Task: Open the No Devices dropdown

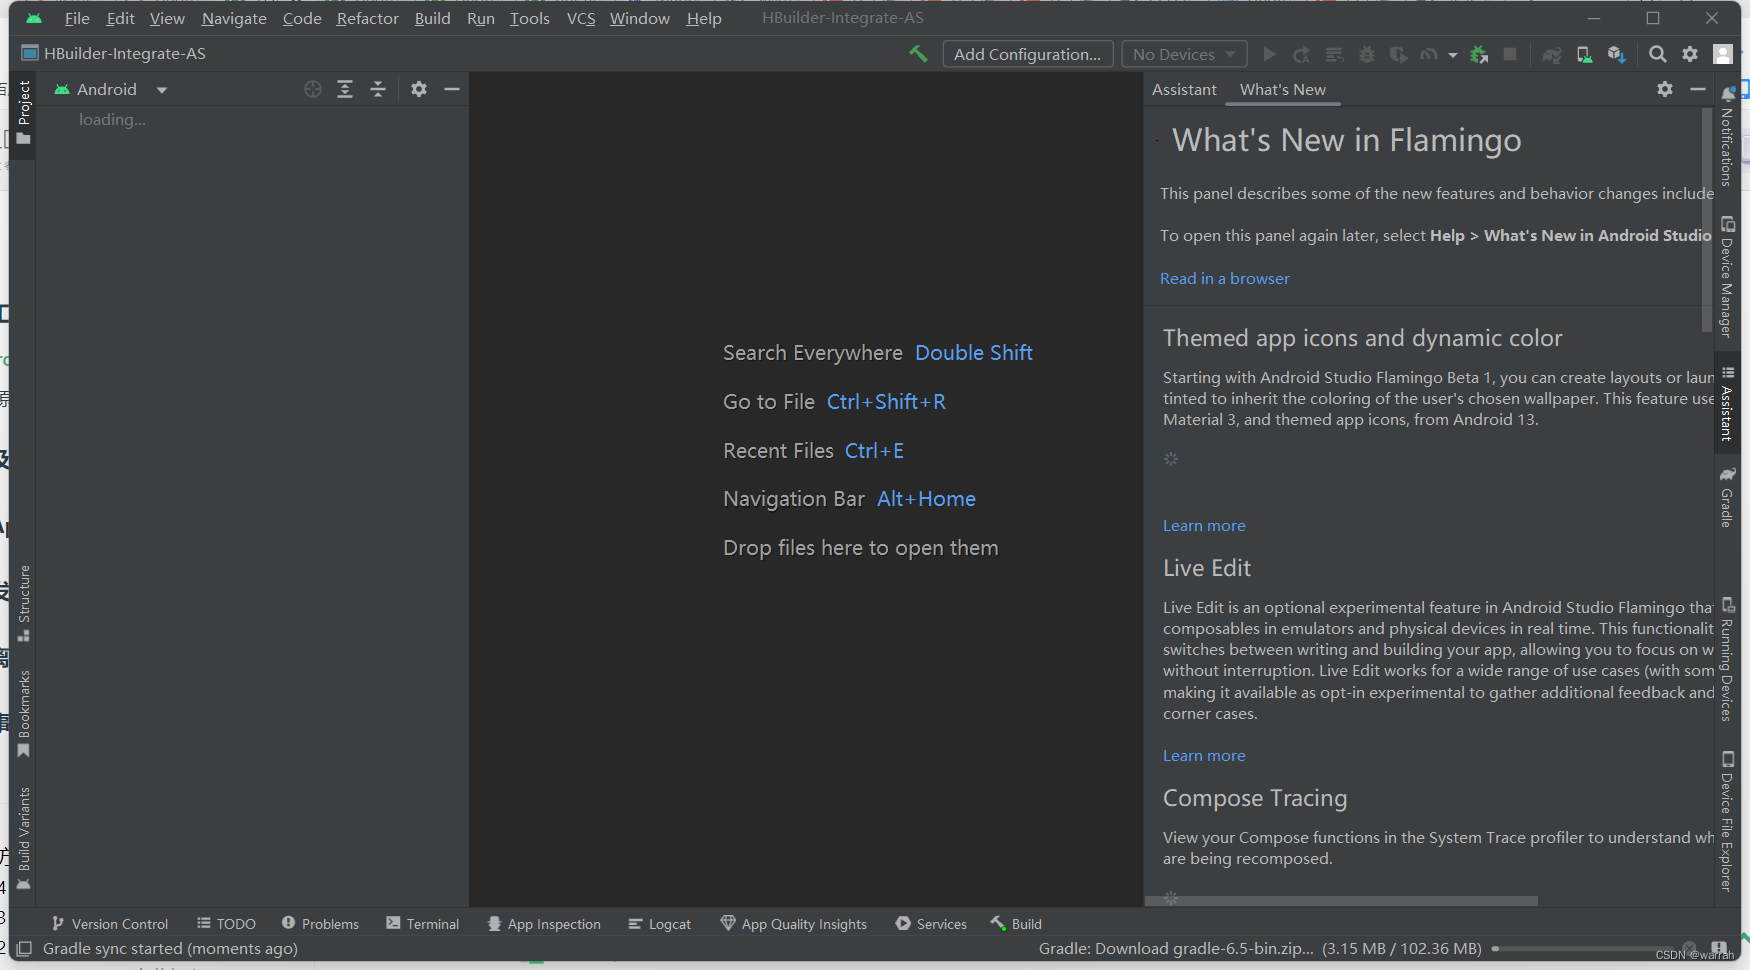Action: (x=1184, y=54)
